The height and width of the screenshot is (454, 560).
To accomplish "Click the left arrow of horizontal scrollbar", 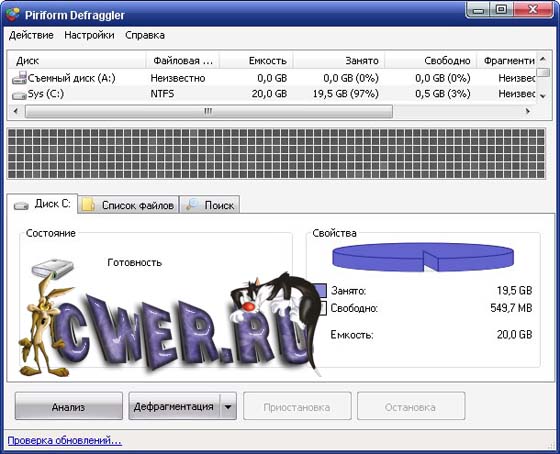I will point(15,111).
